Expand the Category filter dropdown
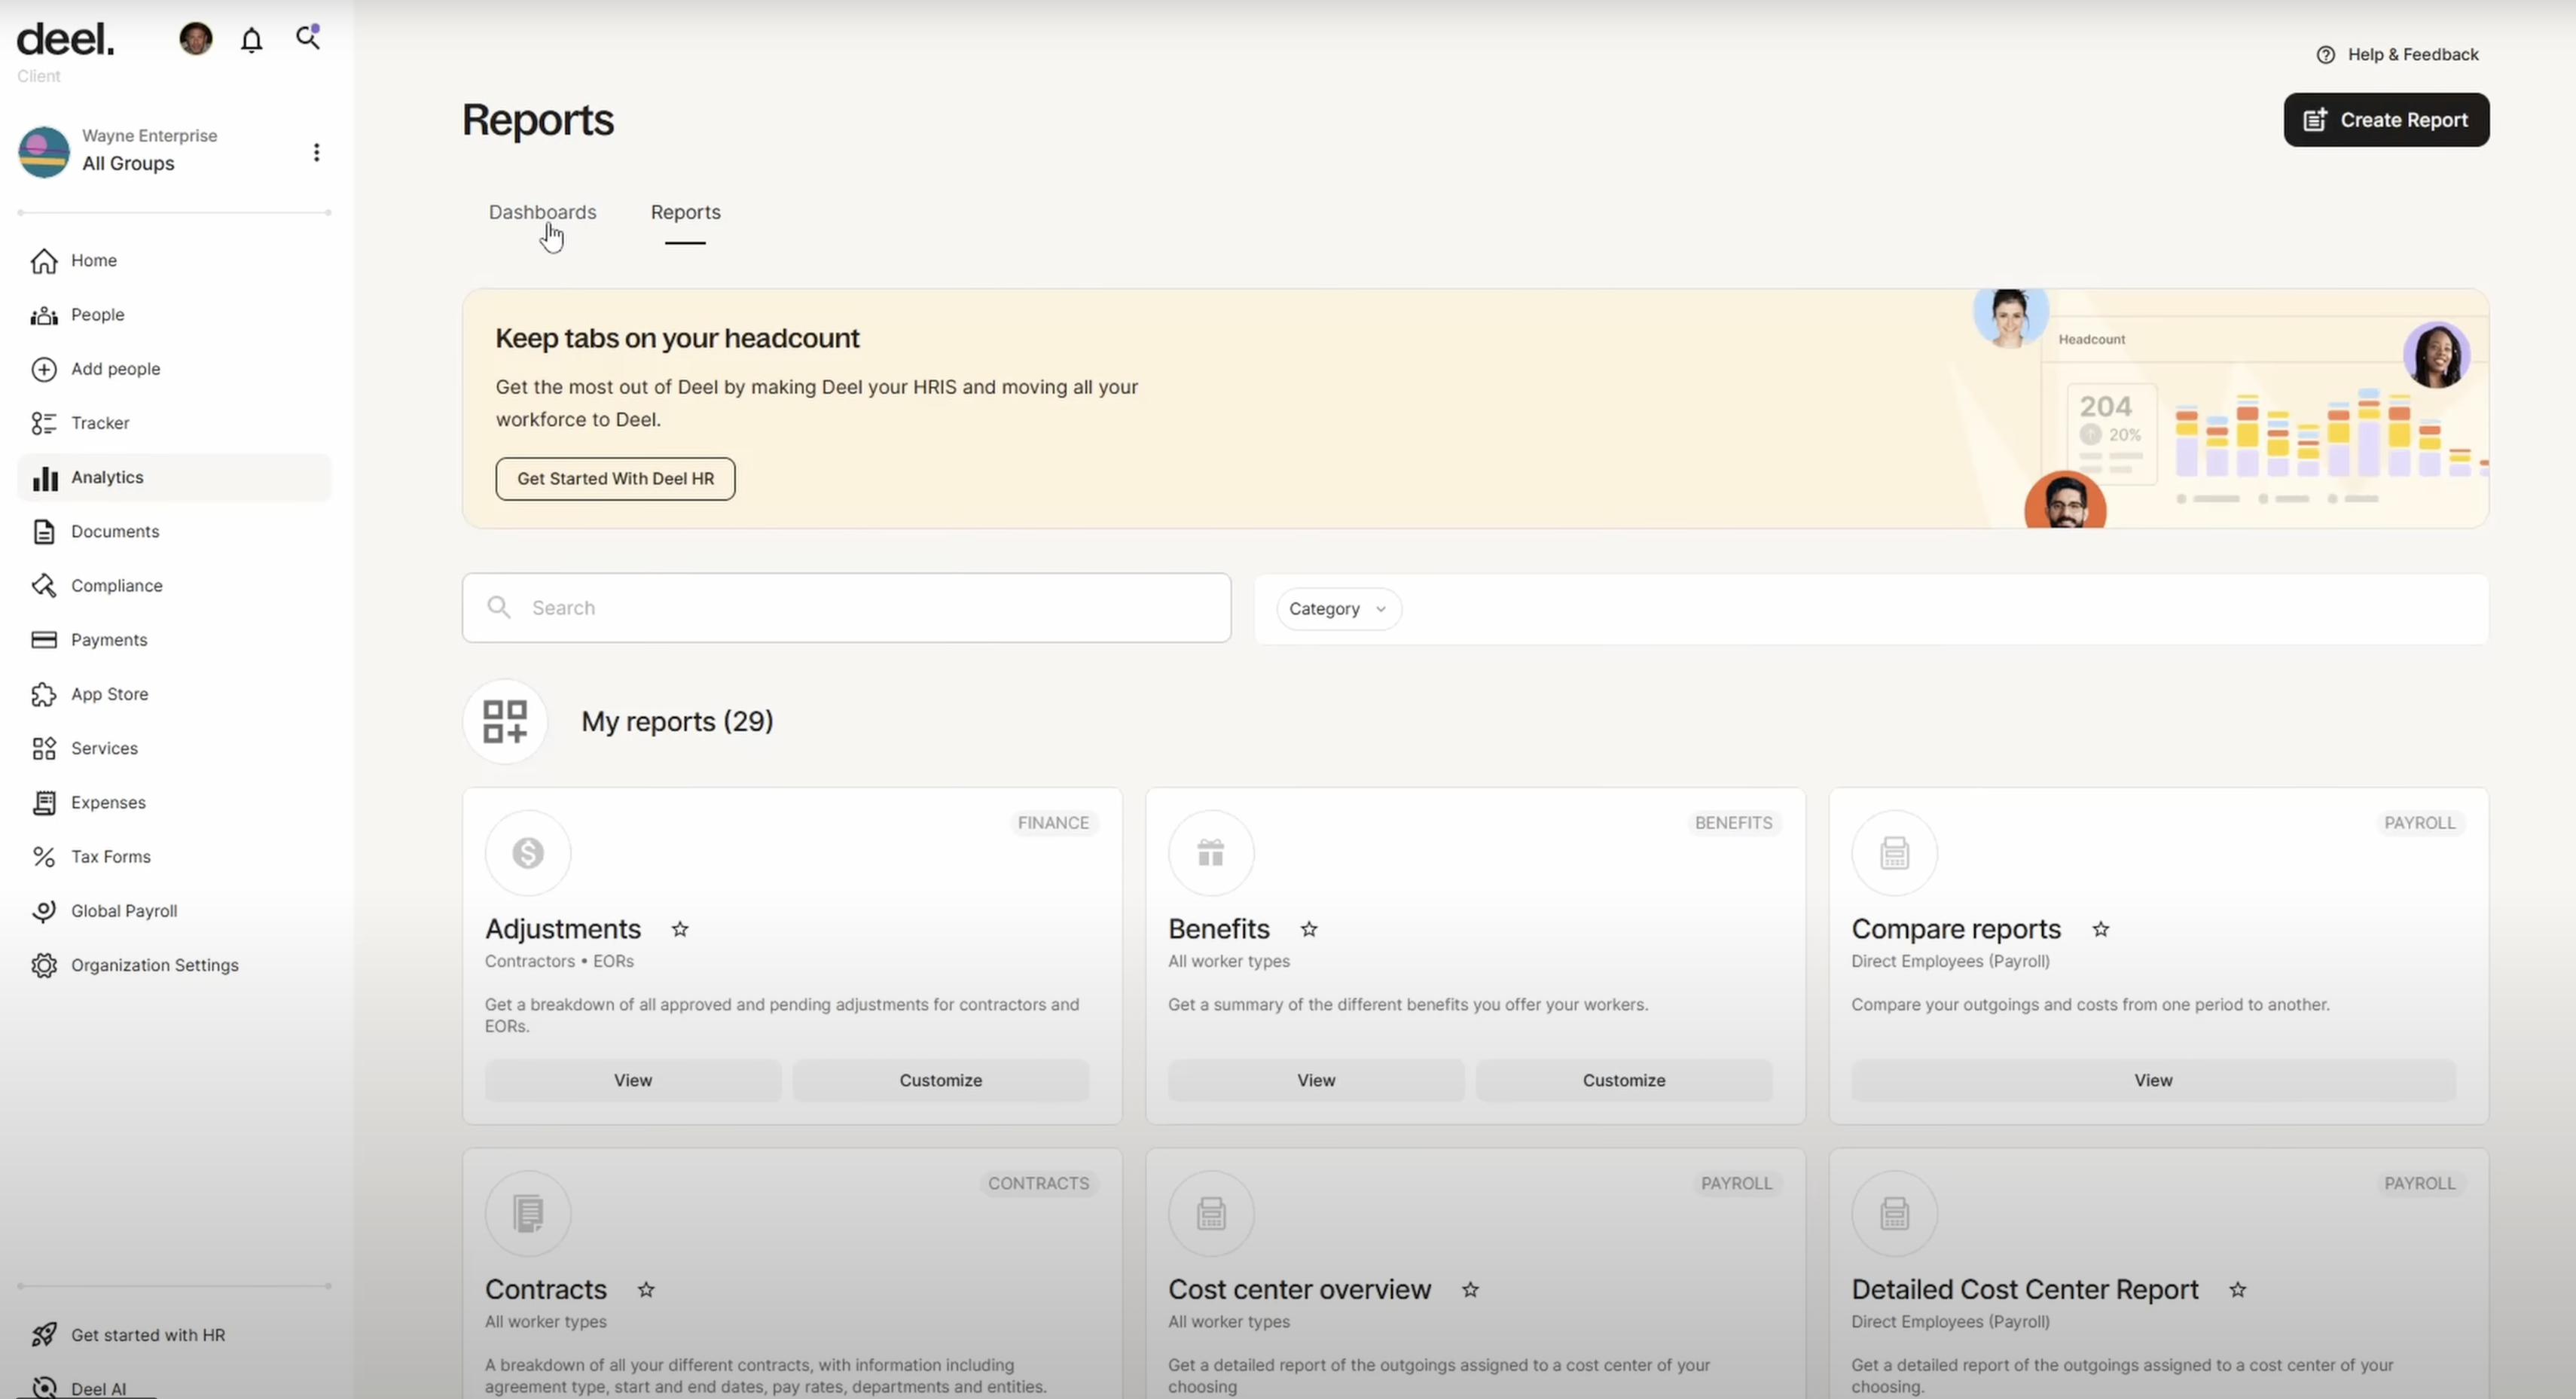 (x=1338, y=609)
